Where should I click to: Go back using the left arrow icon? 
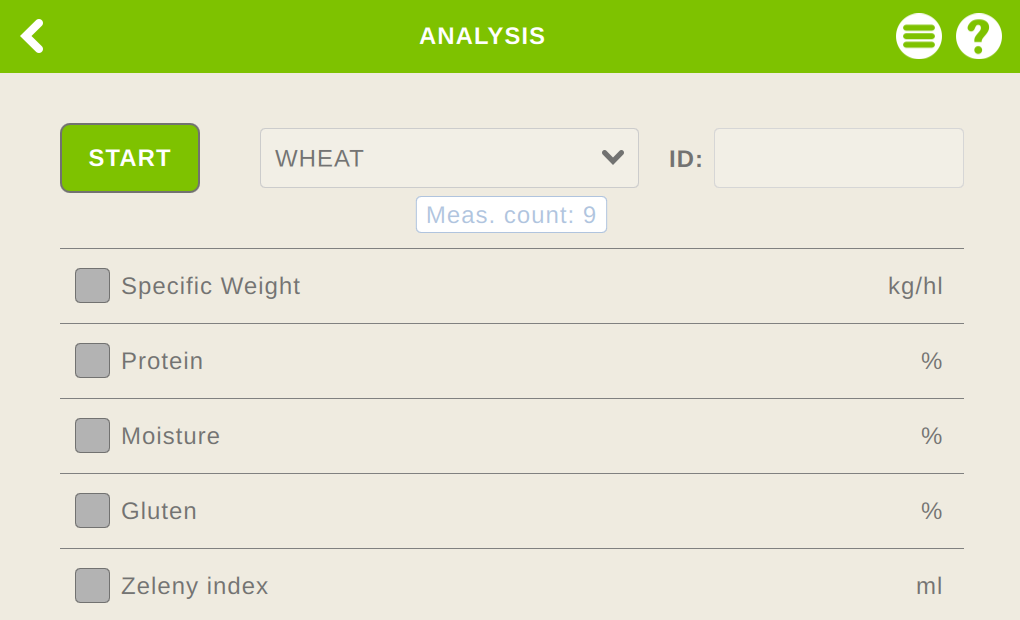coord(32,36)
